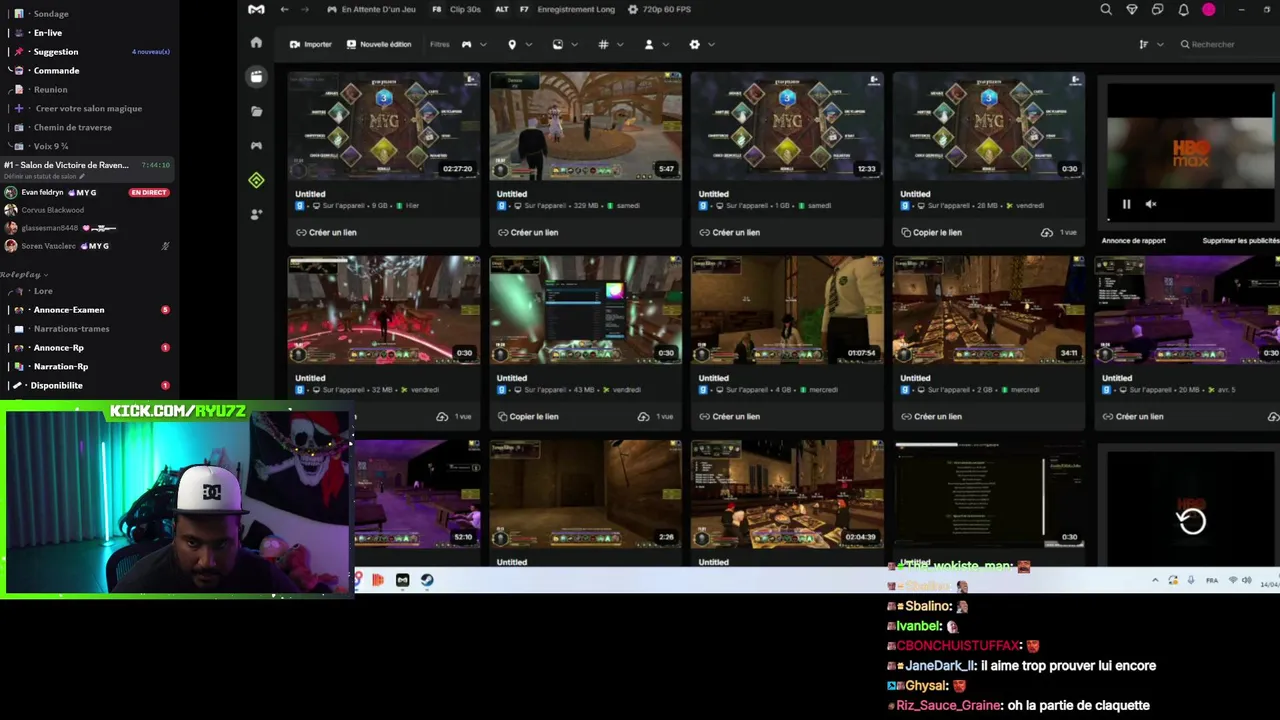Click Annonce de rapport link
This screenshot has width=1280, height=720.
[x=1133, y=240]
